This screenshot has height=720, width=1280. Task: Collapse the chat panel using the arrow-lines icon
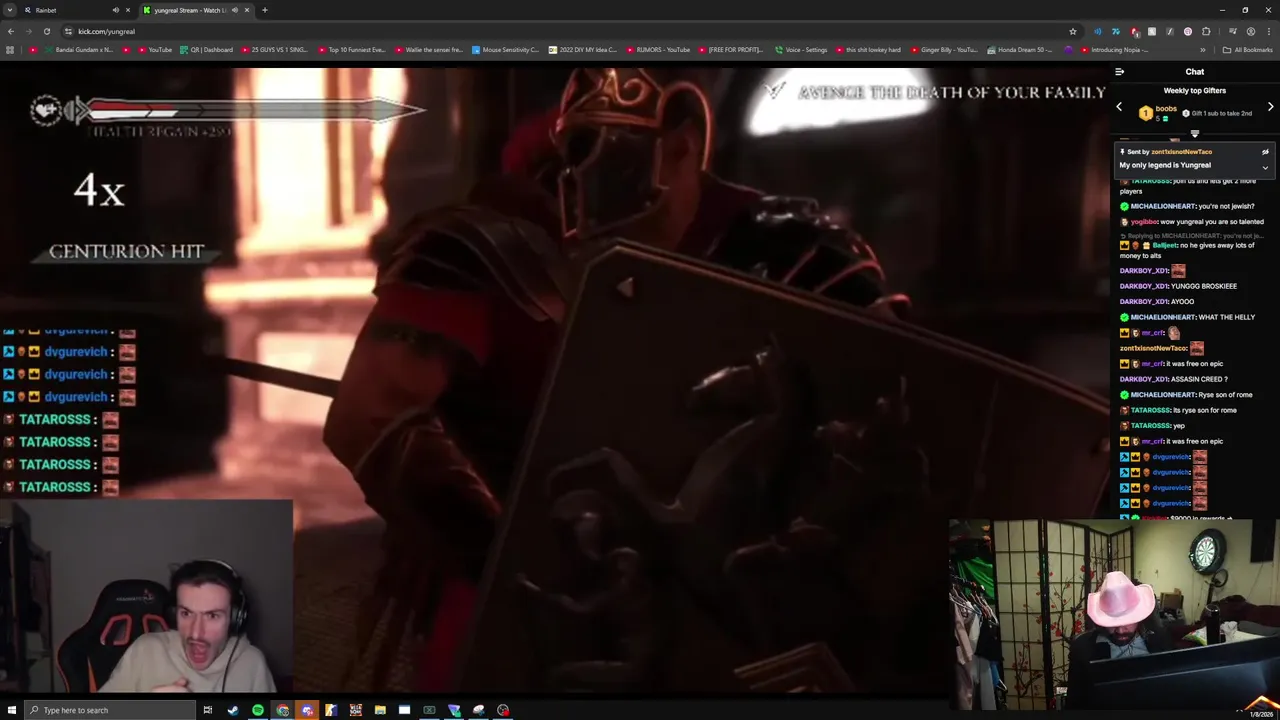(x=1119, y=72)
